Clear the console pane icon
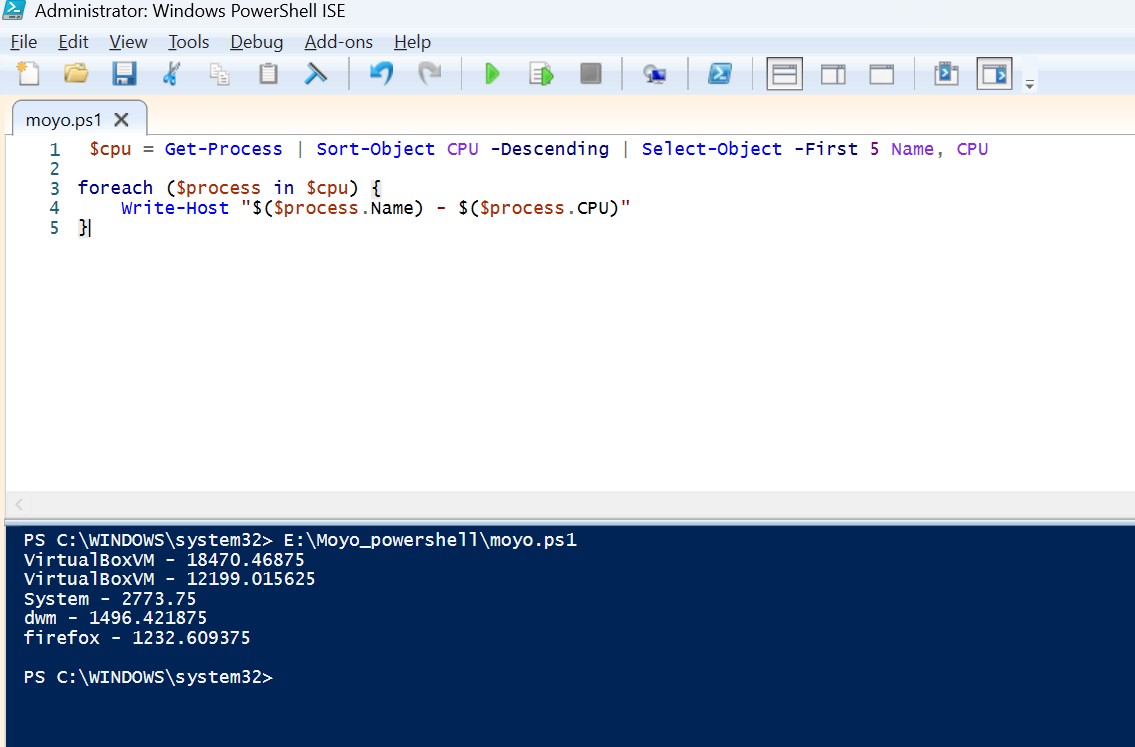Screen dimensions: 1135x747 [316, 74]
